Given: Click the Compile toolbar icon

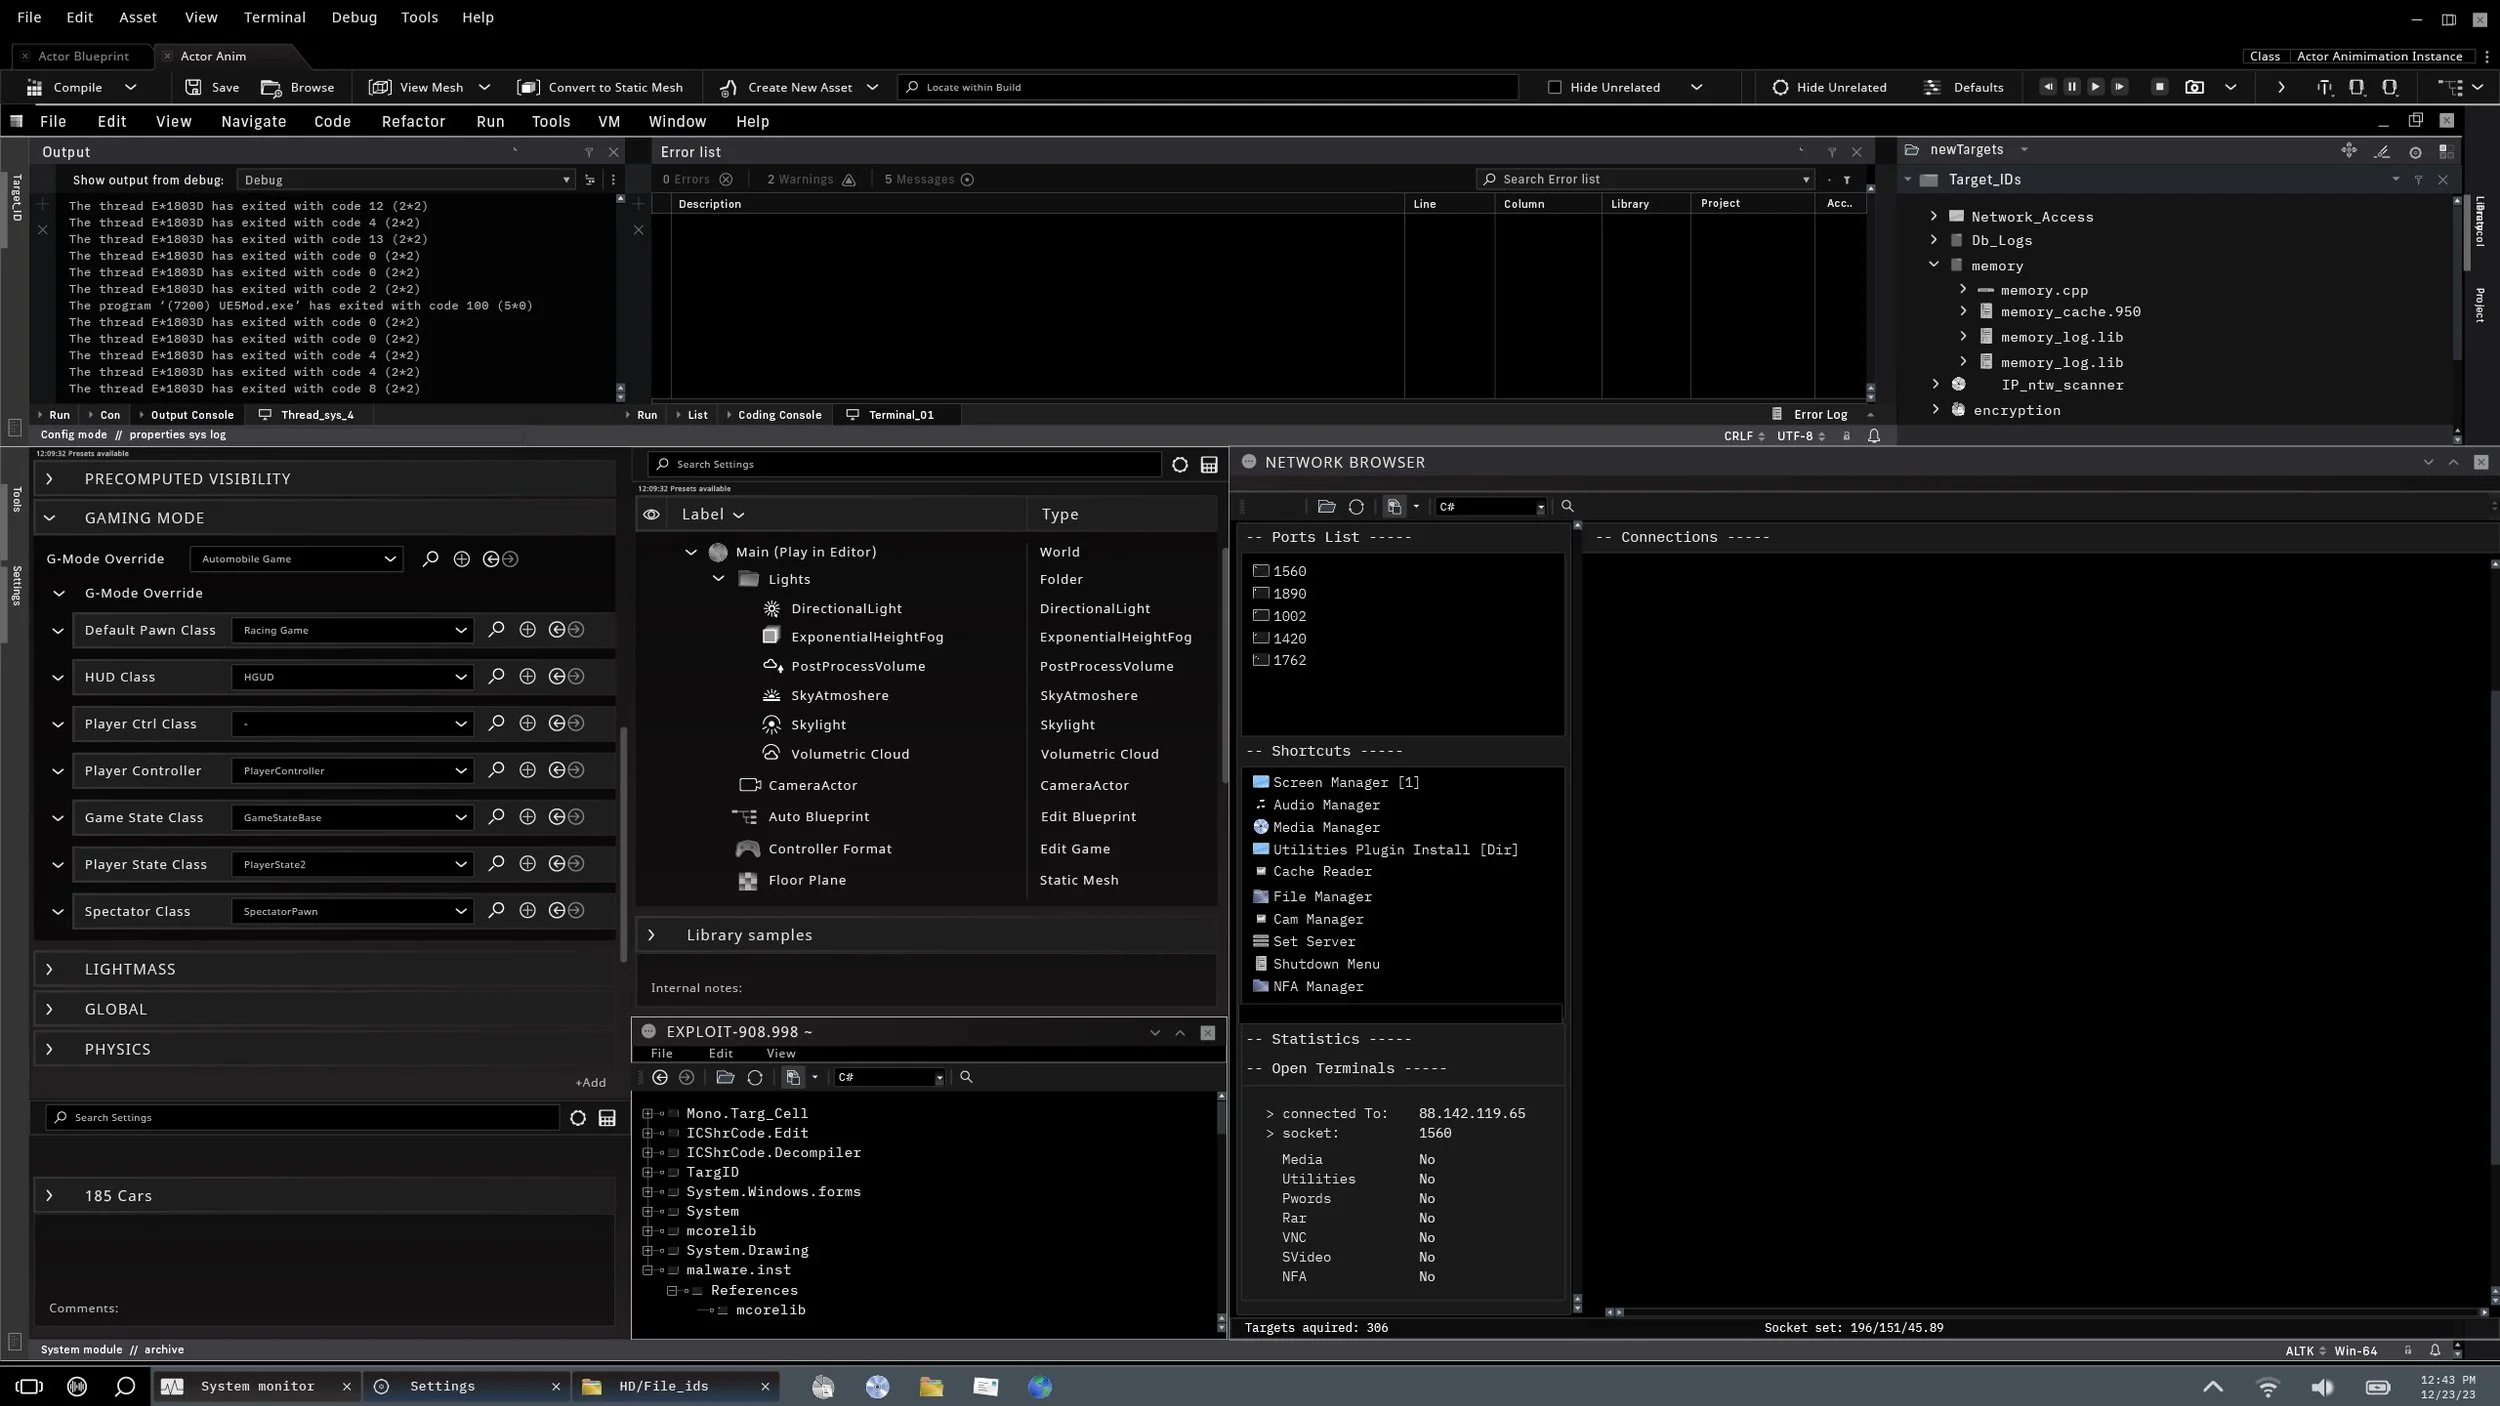Looking at the screenshot, I should [35, 88].
